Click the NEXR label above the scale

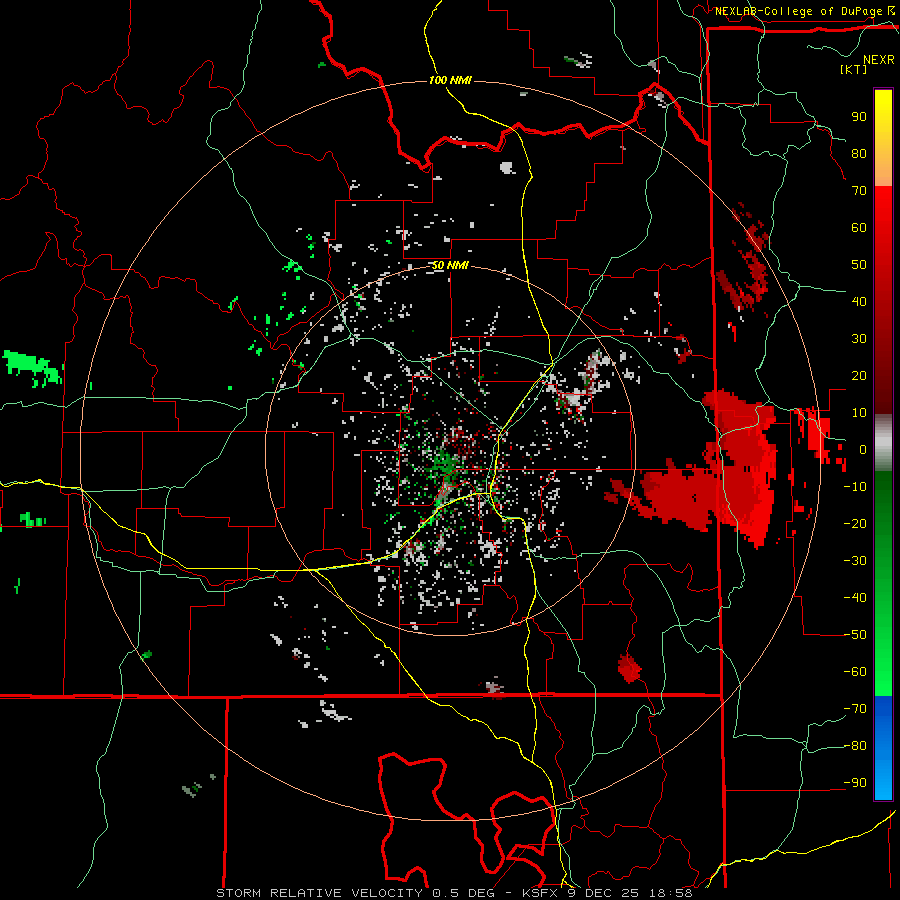coord(878,60)
